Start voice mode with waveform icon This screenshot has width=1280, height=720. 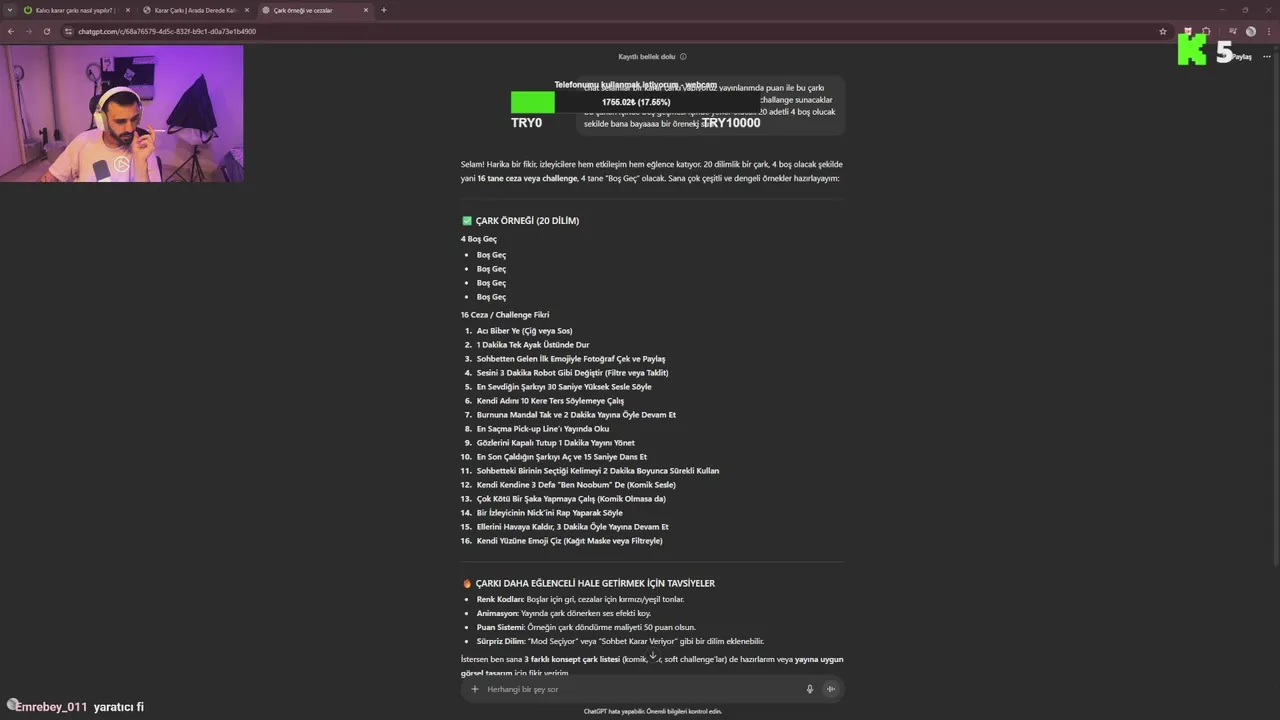click(x=830, y=689)
